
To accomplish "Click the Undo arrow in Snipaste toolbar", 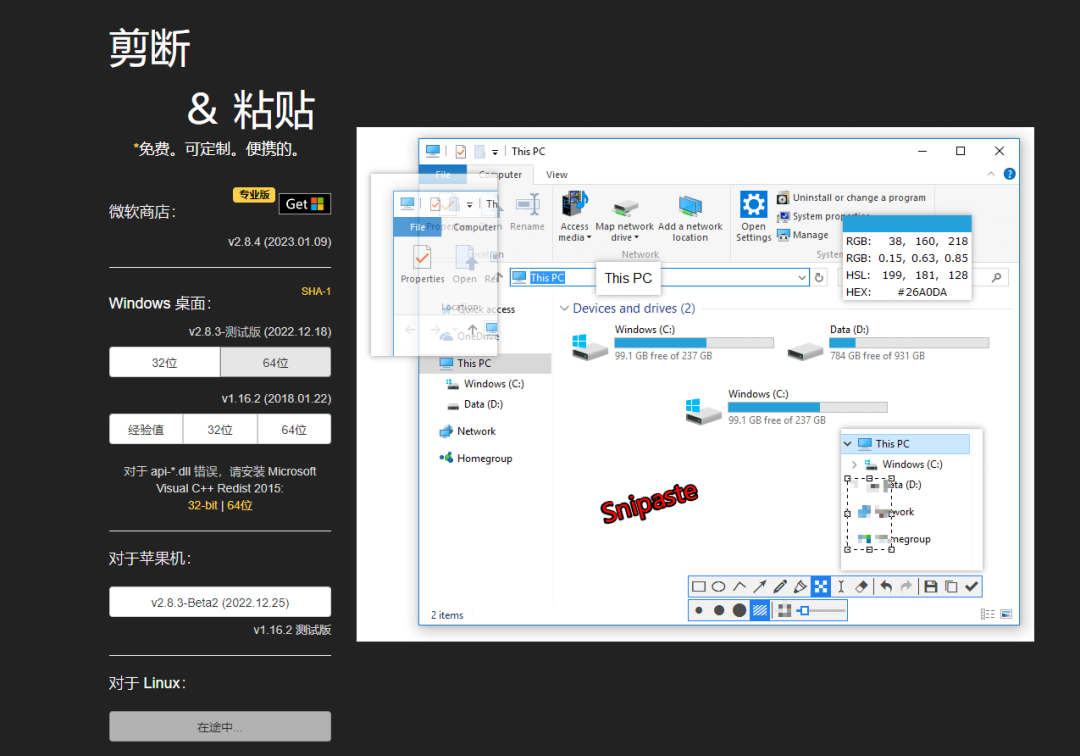I will [886, 587].
